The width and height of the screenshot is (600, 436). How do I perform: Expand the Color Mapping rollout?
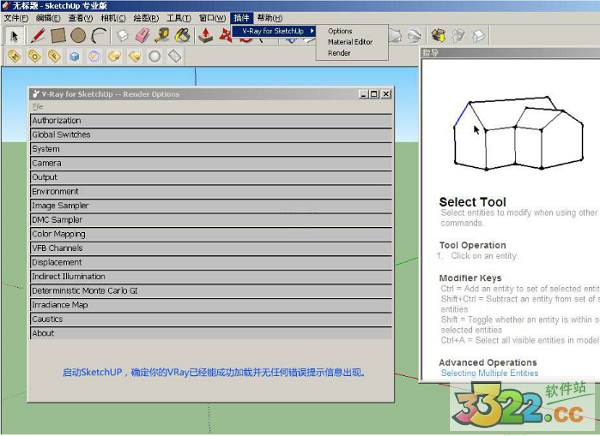click(x=211, y=234)
